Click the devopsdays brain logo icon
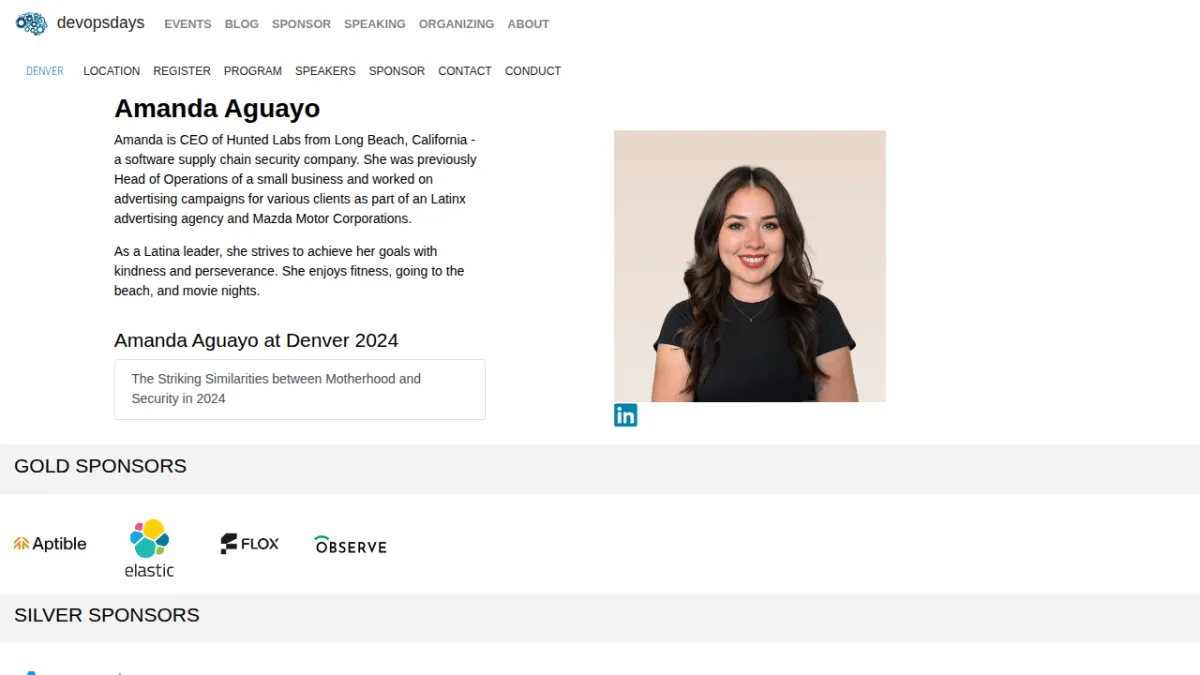This screenshot has width=1200, height=675. point(31,23)
